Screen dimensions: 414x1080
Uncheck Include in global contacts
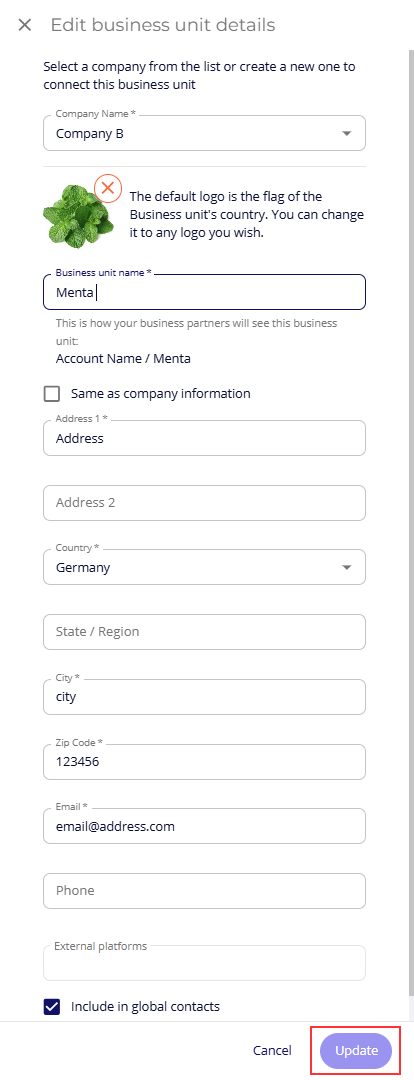click(52, 1007)
